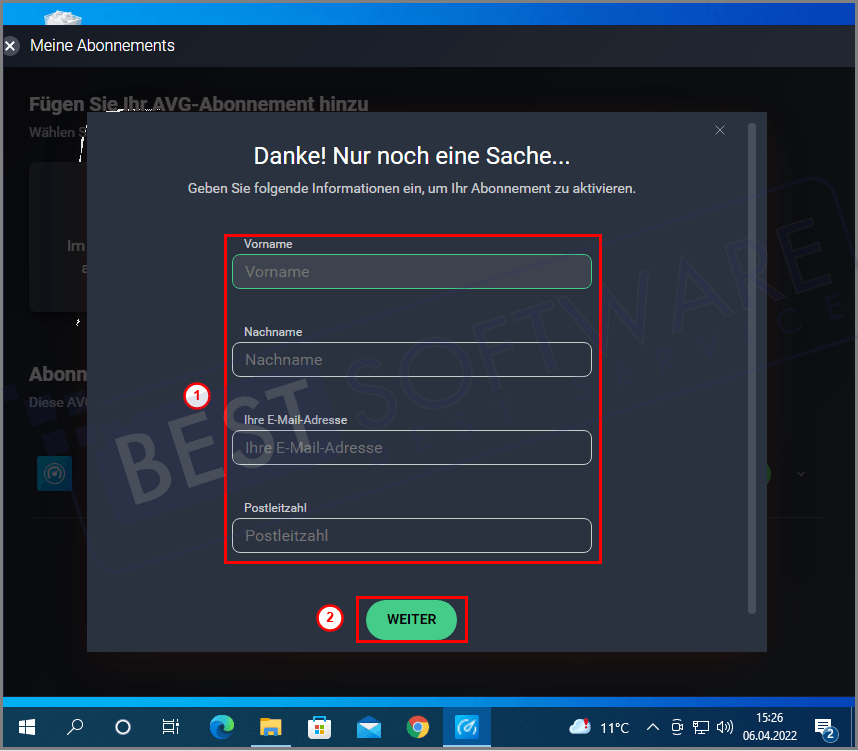
Task: Launch Microsoft Edge from the taskbar
Action: point(221,727)
